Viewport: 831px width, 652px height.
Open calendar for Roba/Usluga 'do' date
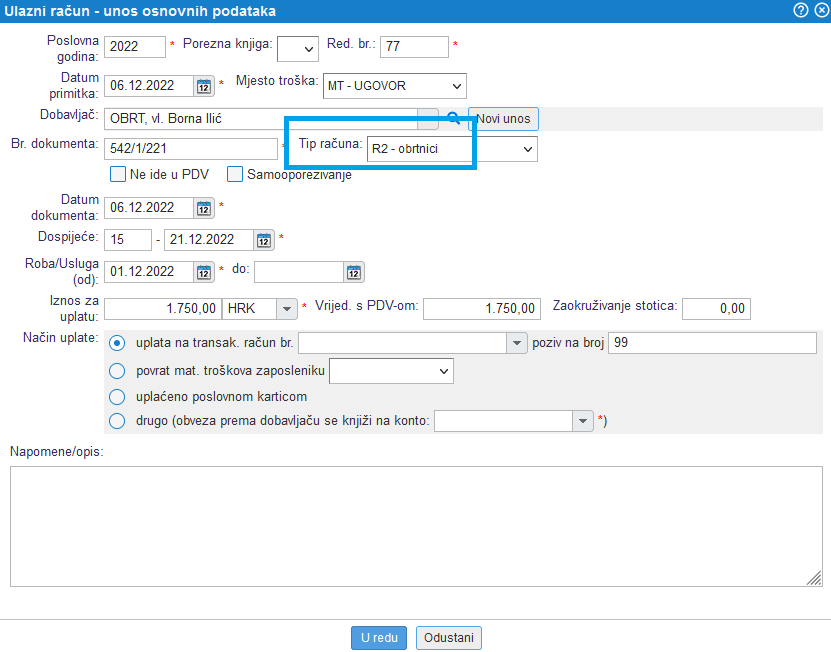tap(354, 272)
